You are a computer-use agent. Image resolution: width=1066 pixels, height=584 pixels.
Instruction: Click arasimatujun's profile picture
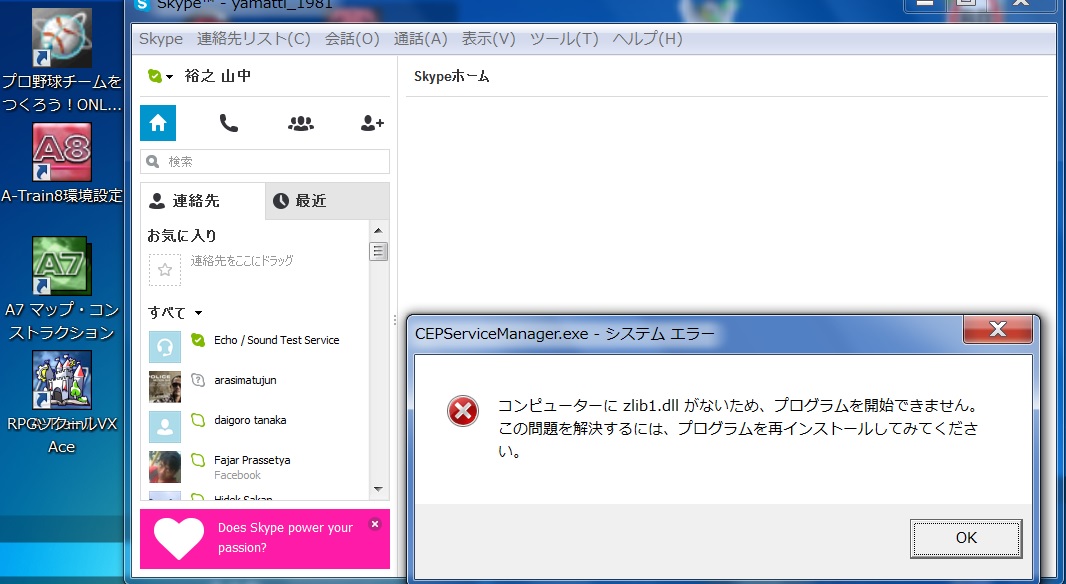click(165, 388)
